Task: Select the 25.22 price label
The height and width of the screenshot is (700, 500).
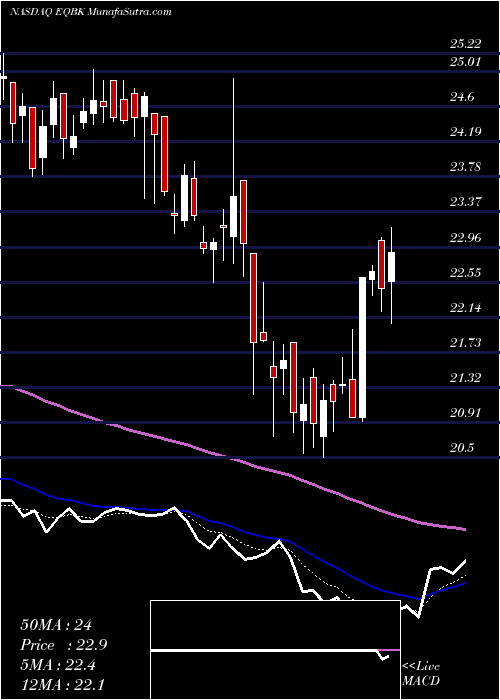Action: (x=466, y=43)
